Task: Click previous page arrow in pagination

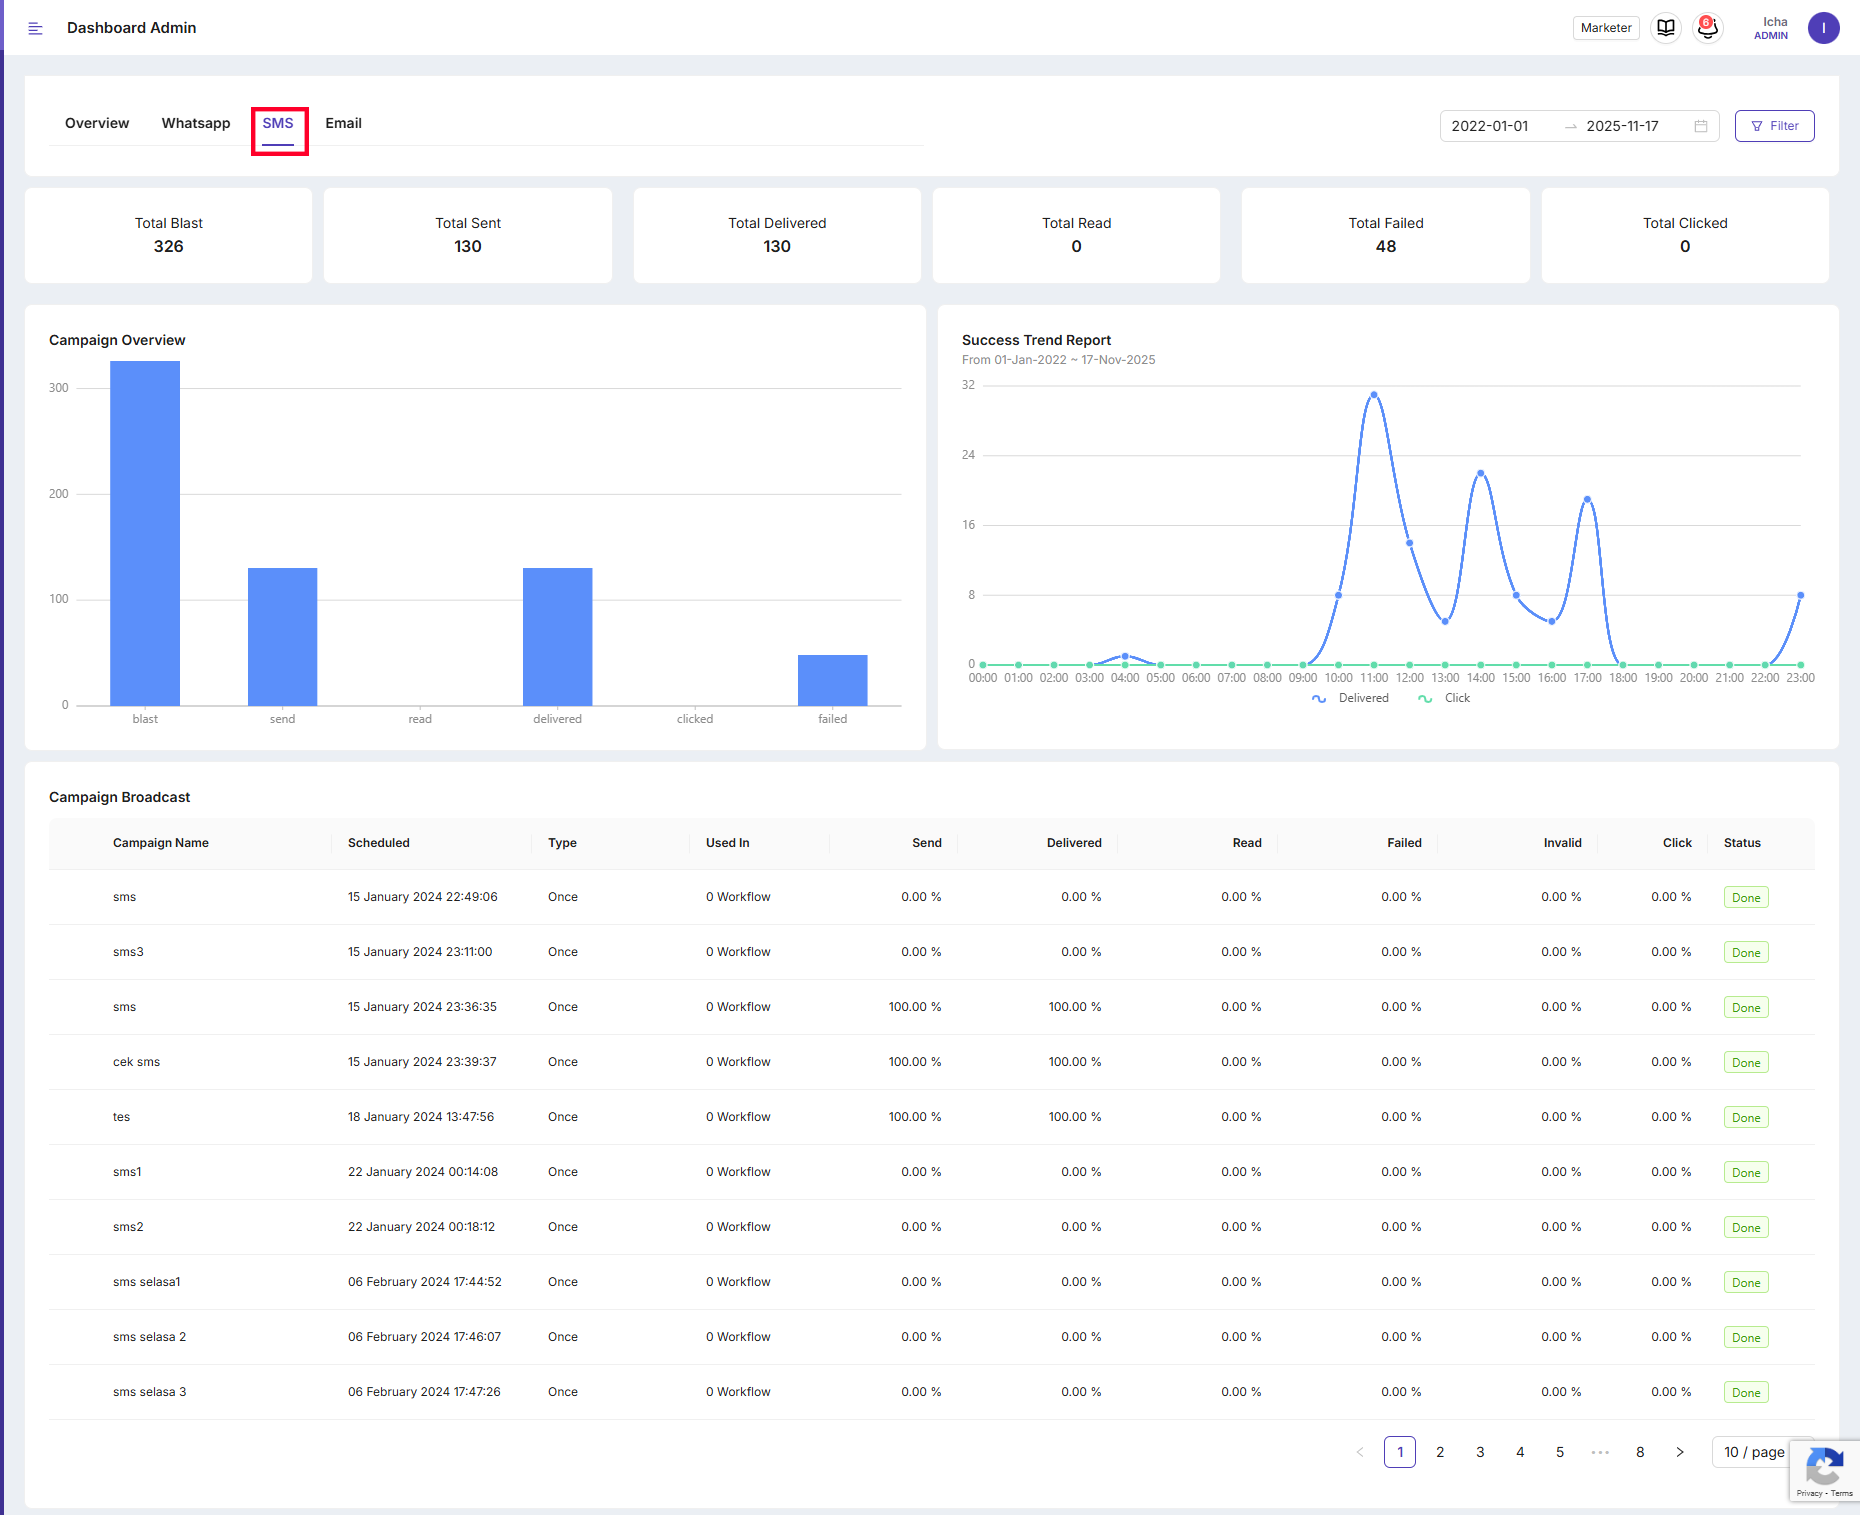Action: pyautogui.click(x=1360, y=1452)
